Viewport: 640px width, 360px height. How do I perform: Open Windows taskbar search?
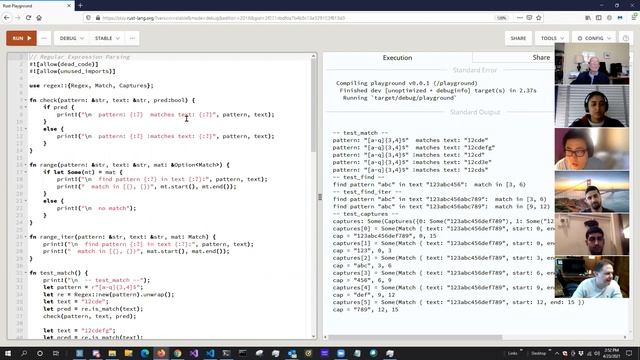[24, 353]
